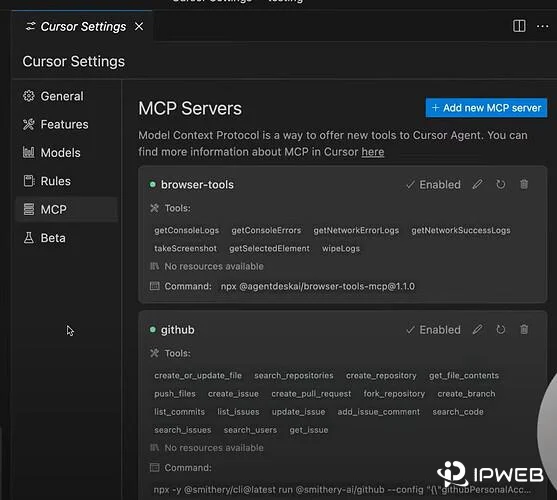
Task: Follow the 'here' MCP documentation link
Action: click(x=373, y=152)
